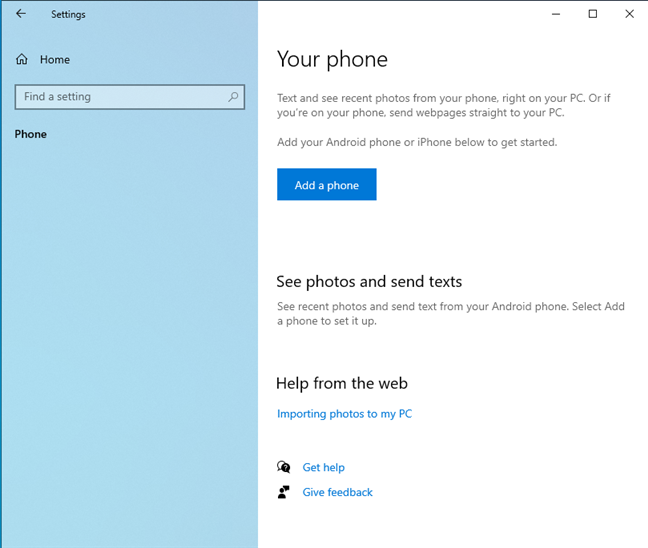Click the Get help chat icon
Image resolution: width=648 pixels, height=548 pixels.
tap(284, 467)
